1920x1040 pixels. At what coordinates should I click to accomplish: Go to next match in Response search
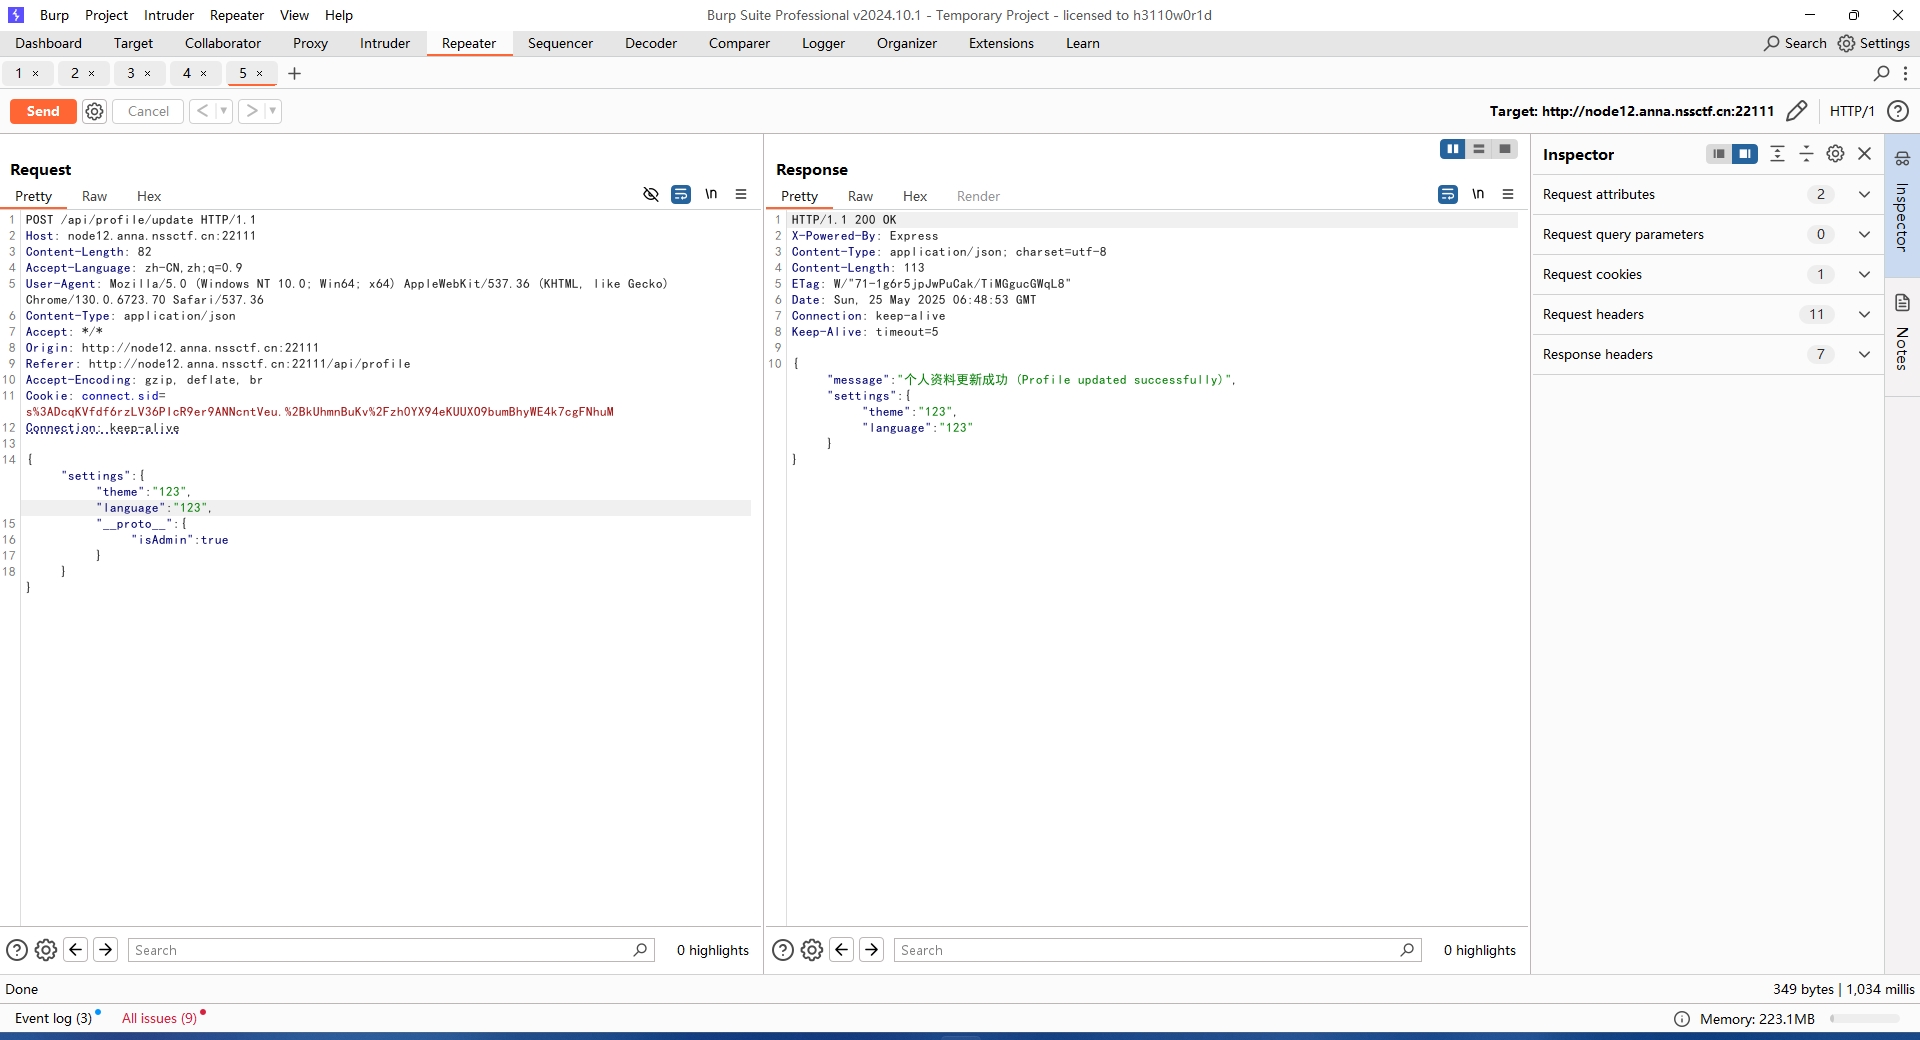pos(872,950)
